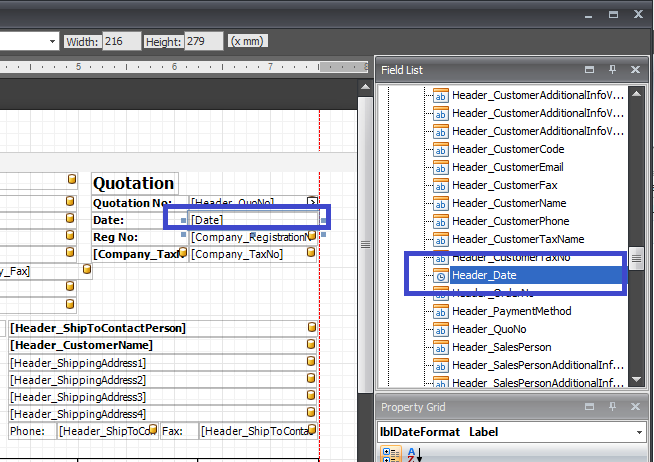The height and width of the screenshot is (462, 654).
Task: Click database icon on [Header_ShipToContactPerson] field
Action: (x=312, y=327)
